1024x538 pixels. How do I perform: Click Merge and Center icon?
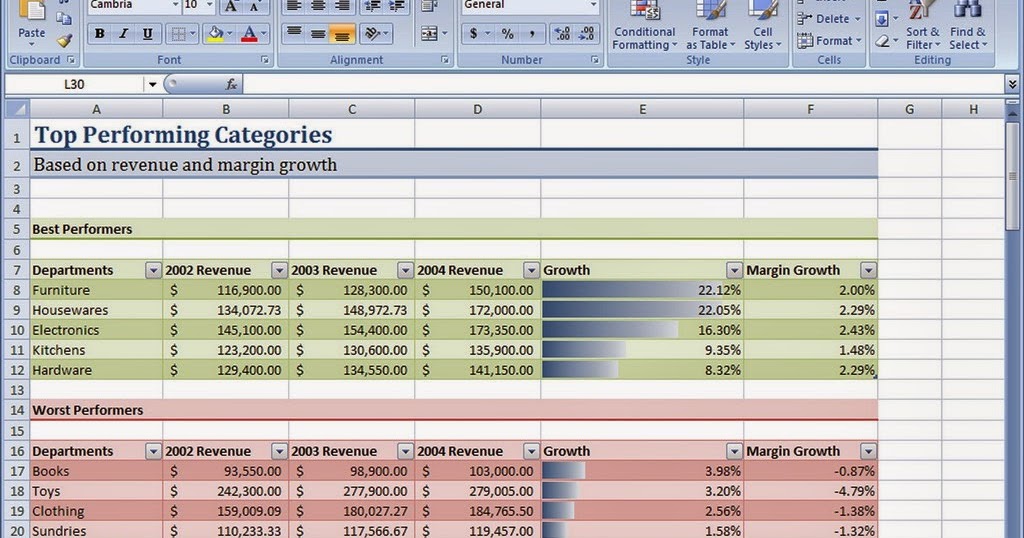[429, 33]
